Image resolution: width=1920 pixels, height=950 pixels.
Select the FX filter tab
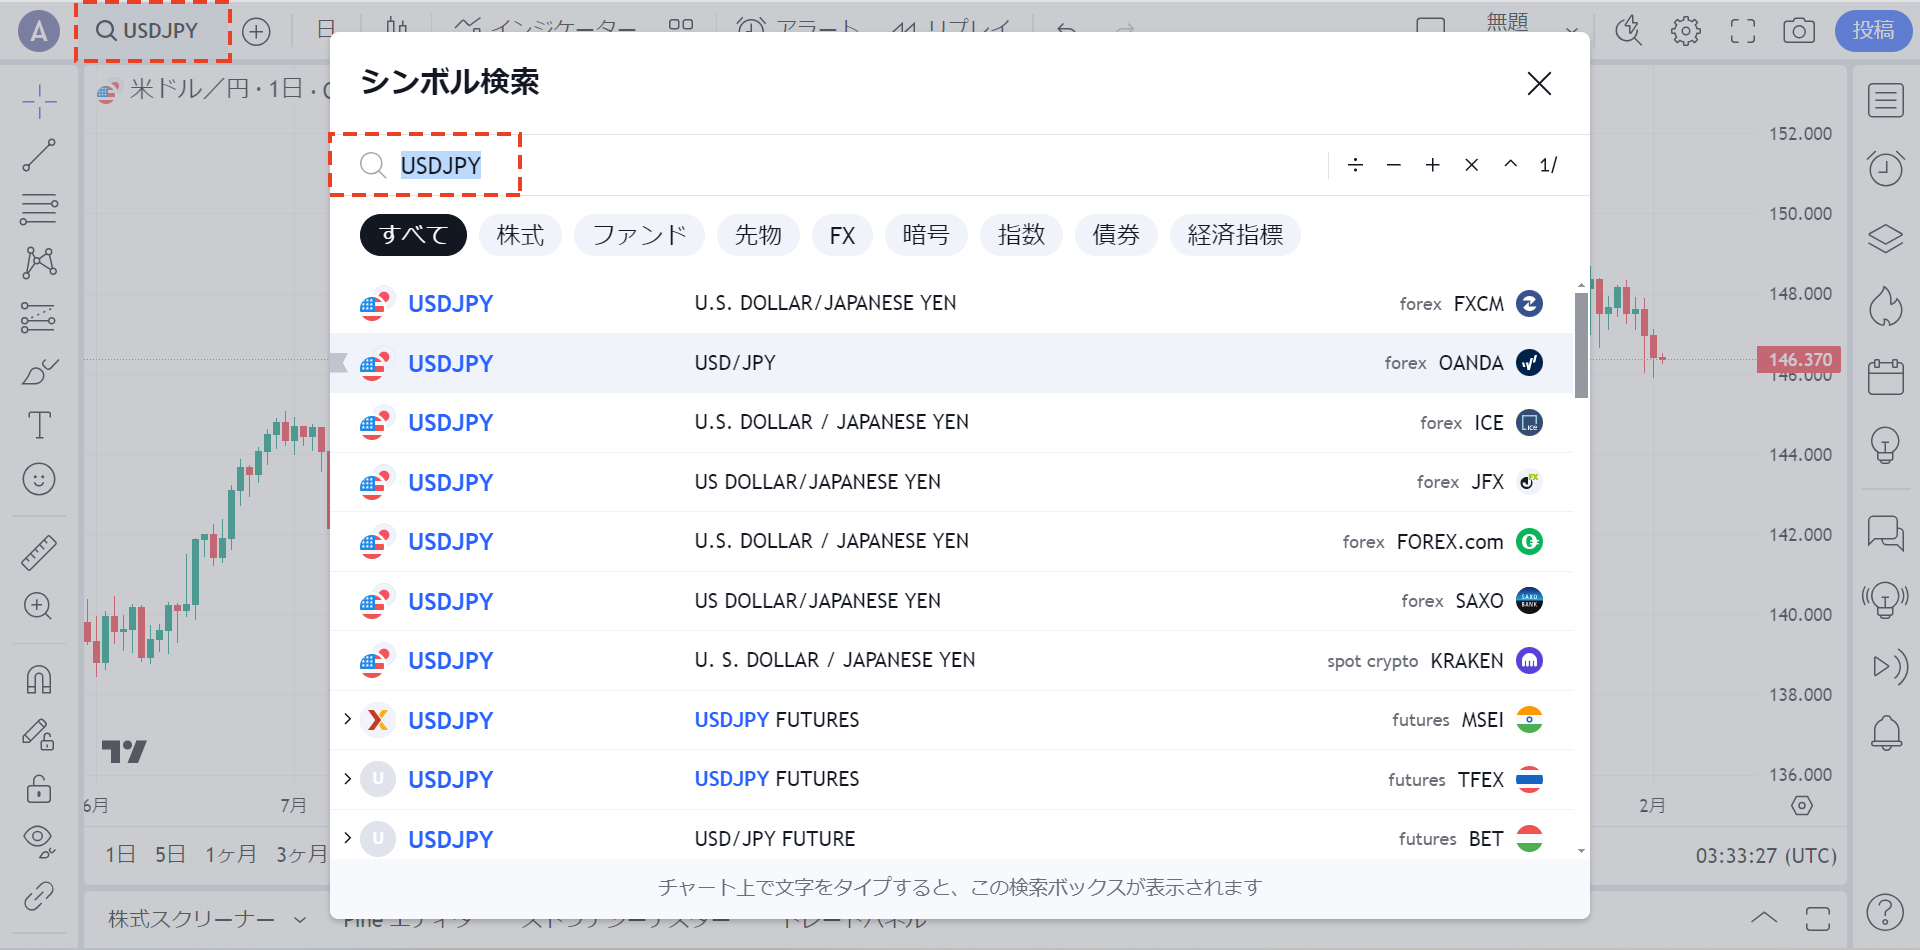click(842, 235)
